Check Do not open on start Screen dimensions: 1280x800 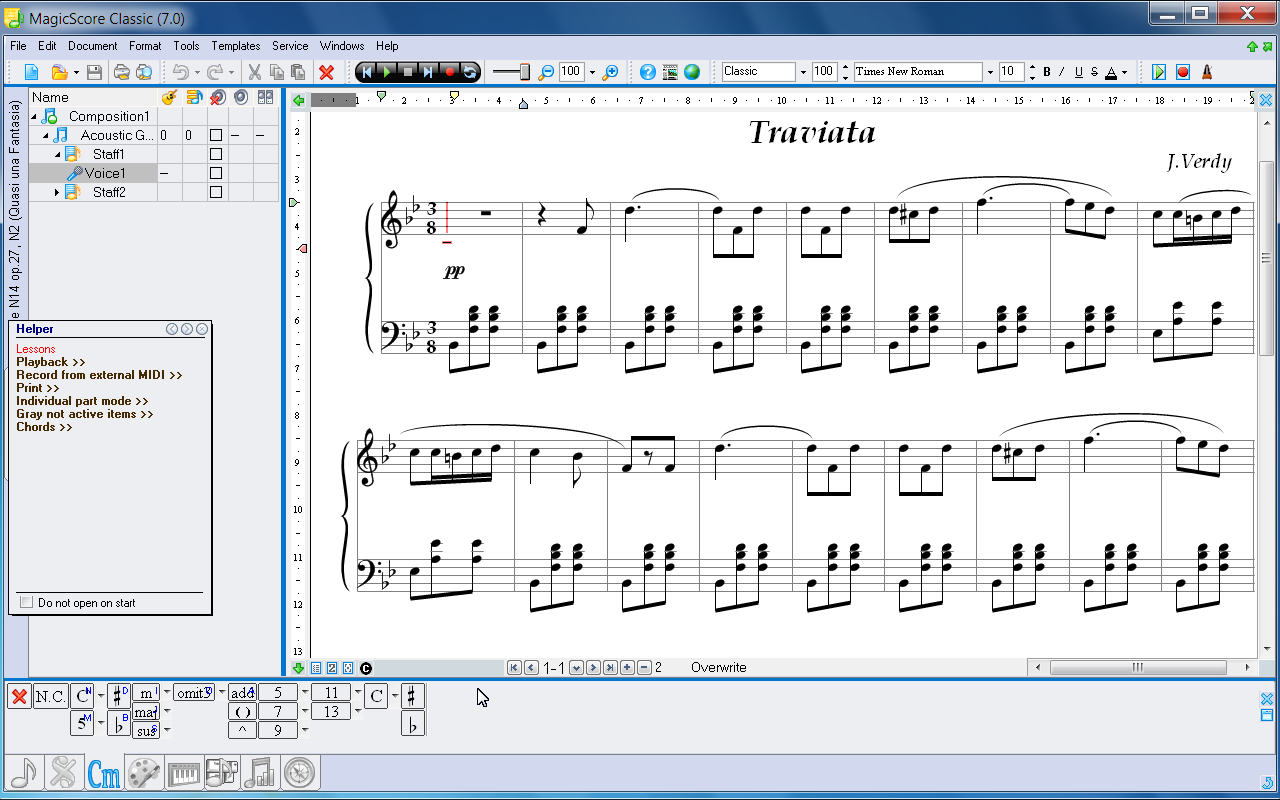click(27, 603)
